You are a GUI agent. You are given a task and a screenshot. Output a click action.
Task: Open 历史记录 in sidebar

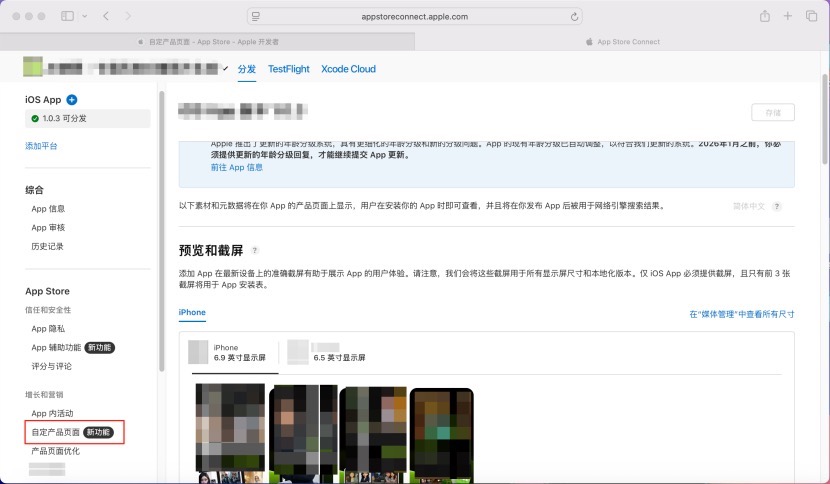click(47, 246)
